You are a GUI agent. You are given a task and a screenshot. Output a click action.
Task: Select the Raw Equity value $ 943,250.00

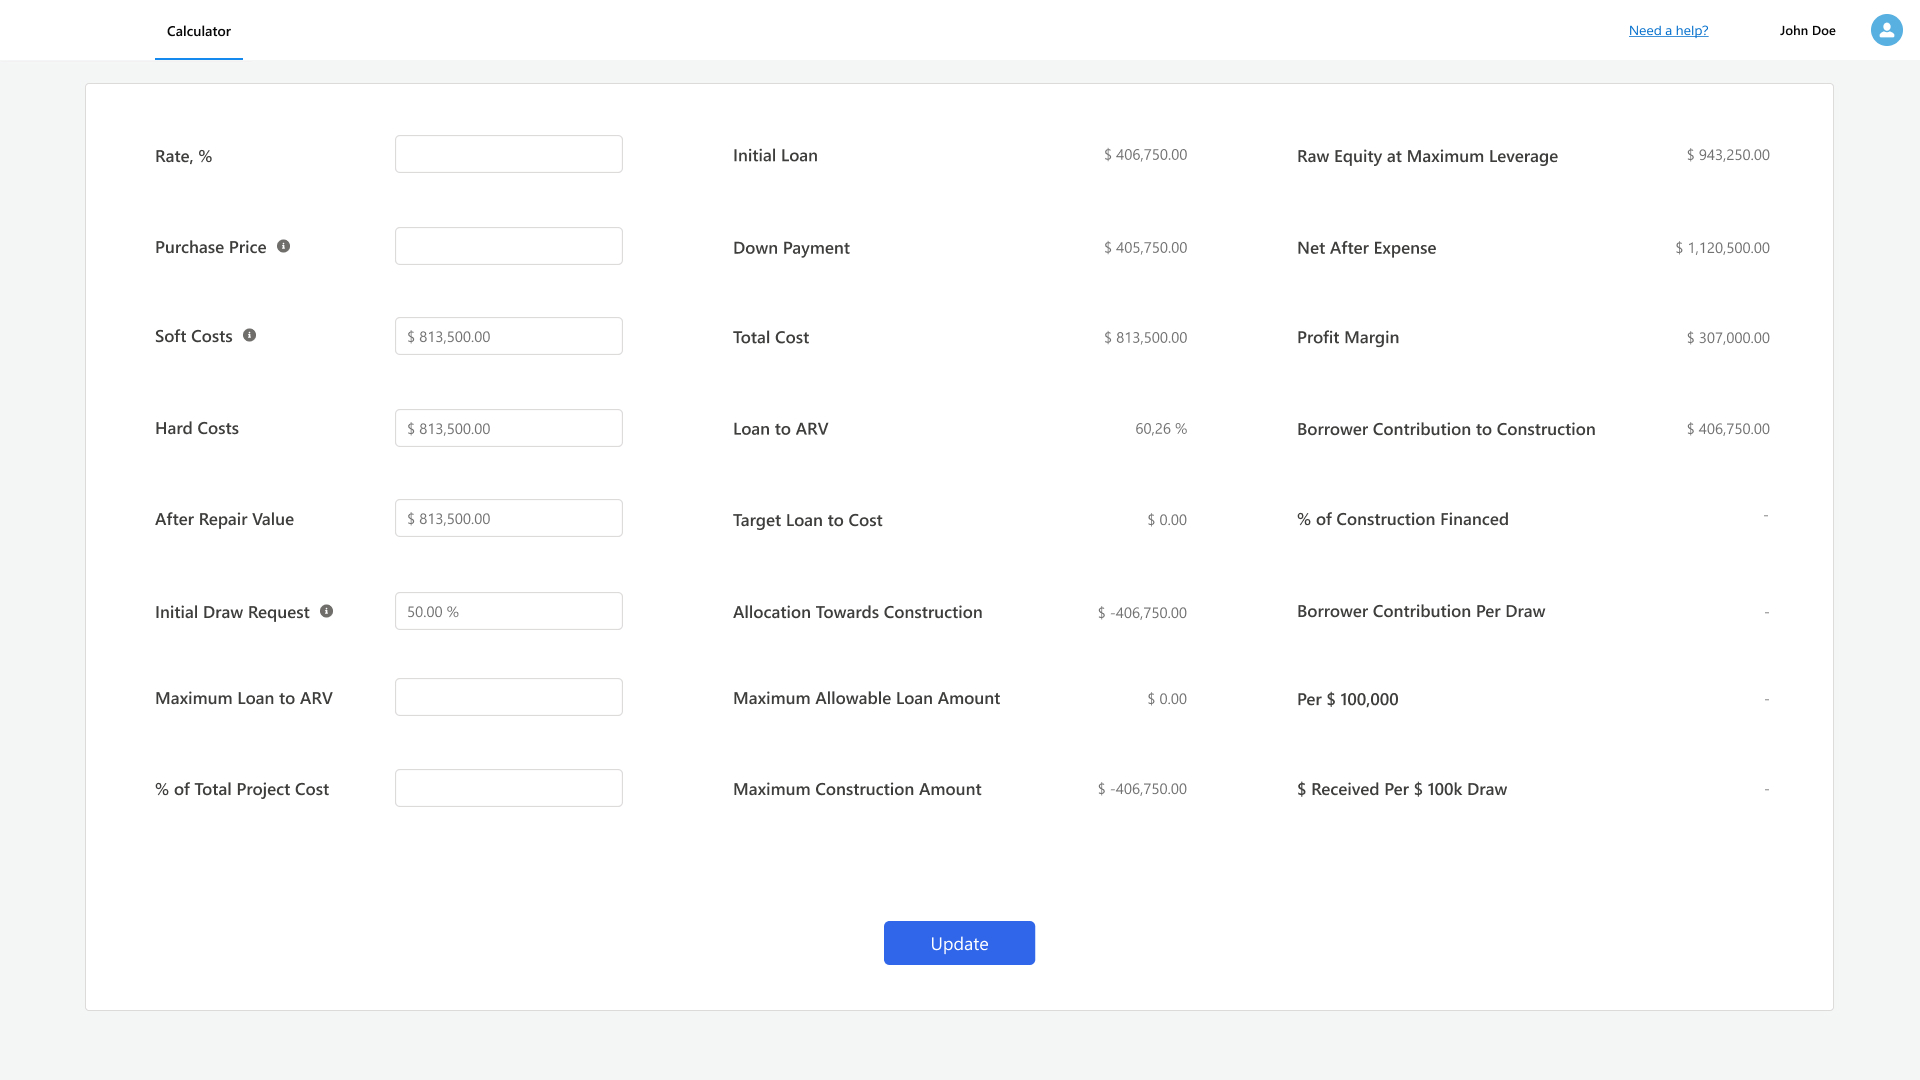tap(1728, 155)
